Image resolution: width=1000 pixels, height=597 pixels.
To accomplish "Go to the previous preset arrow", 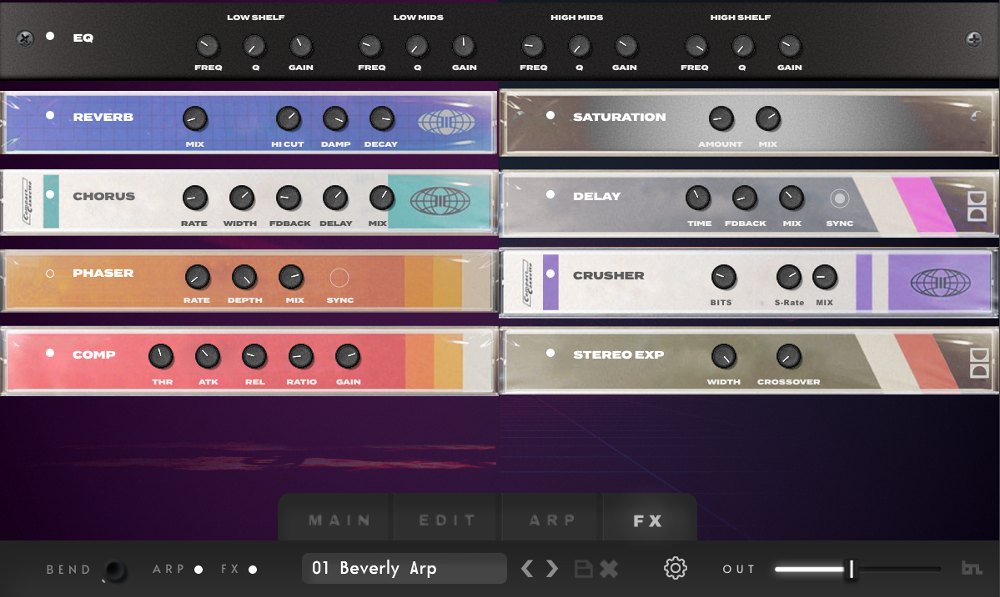I will tap(528, 568).
